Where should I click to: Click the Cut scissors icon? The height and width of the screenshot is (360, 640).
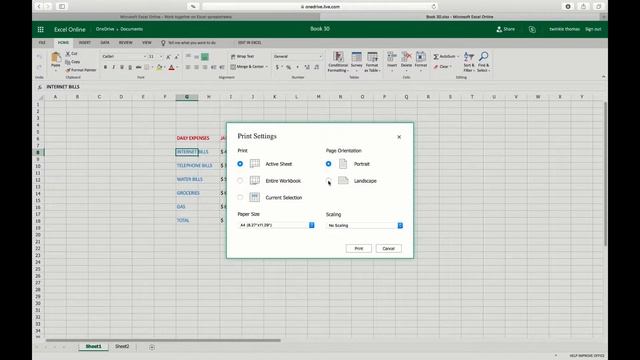click(68, 53)
